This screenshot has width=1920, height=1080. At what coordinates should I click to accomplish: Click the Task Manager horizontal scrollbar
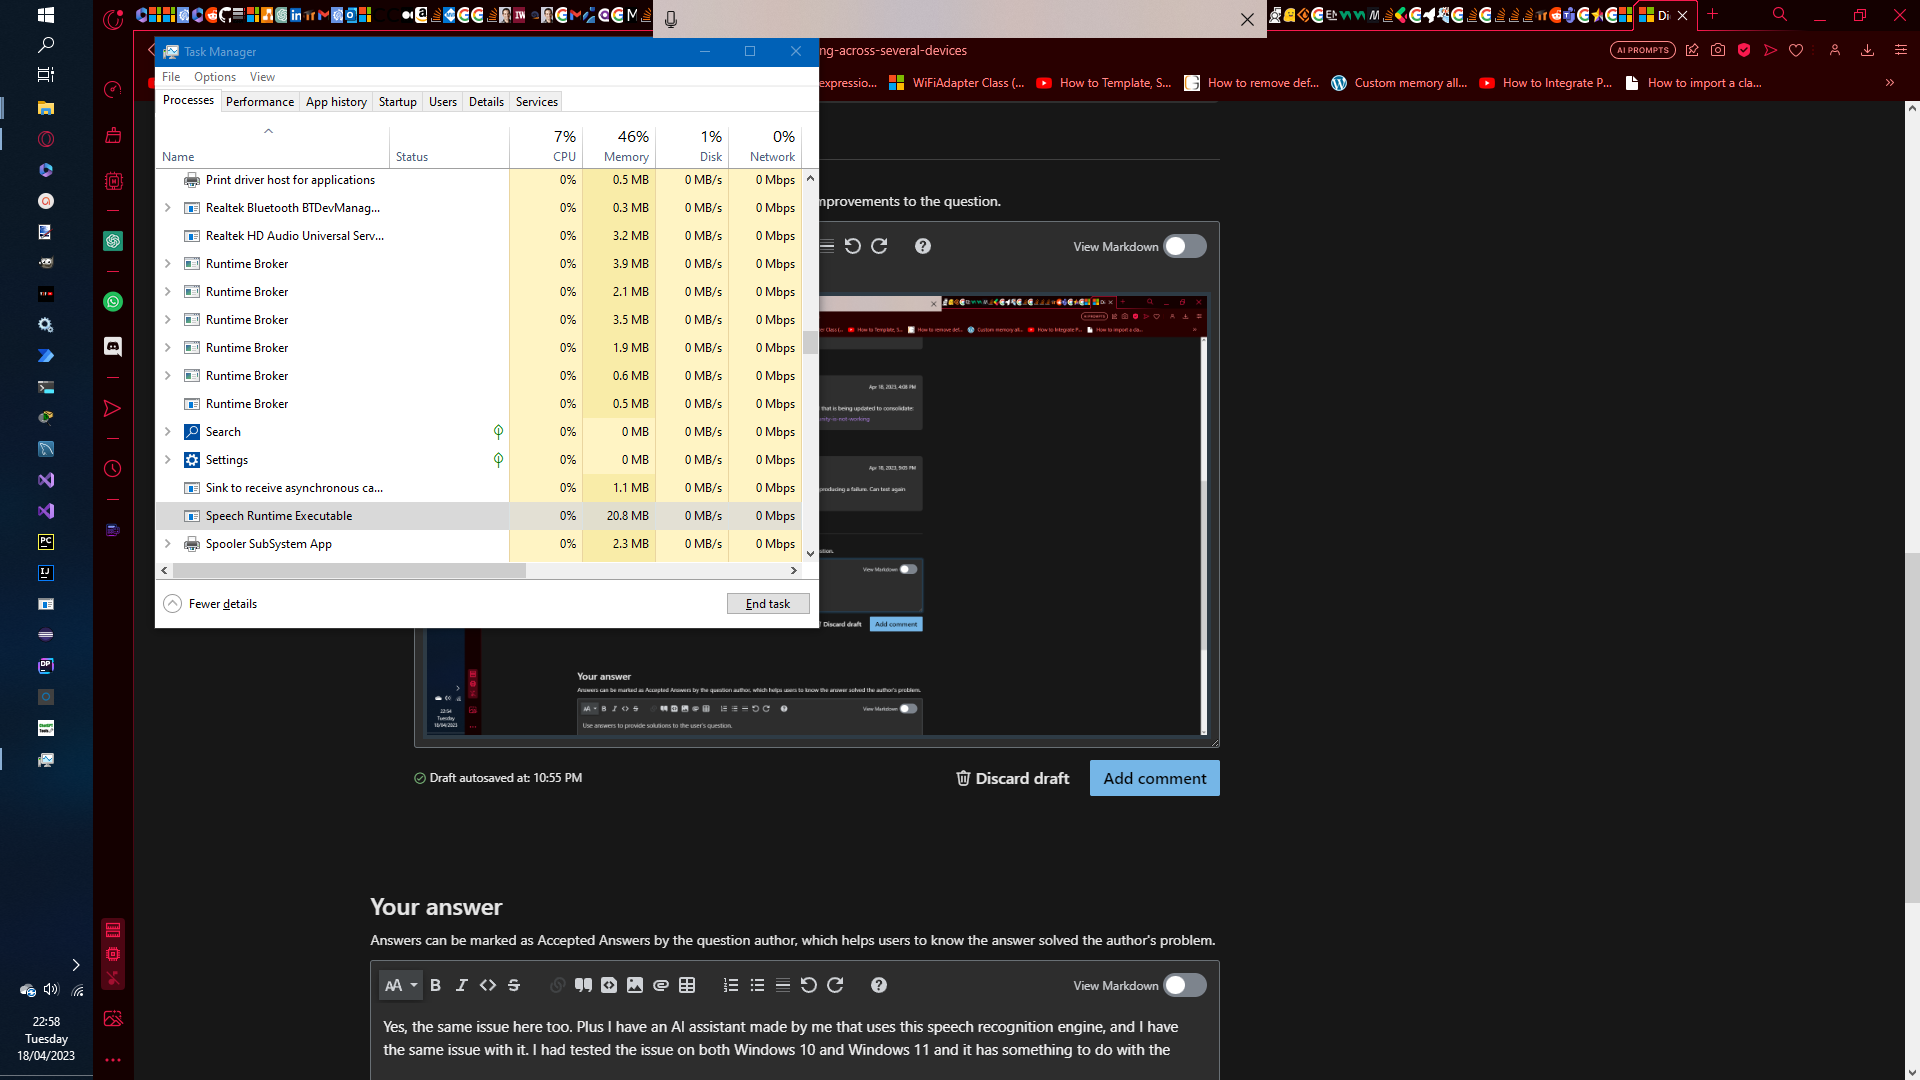[349, 570]
